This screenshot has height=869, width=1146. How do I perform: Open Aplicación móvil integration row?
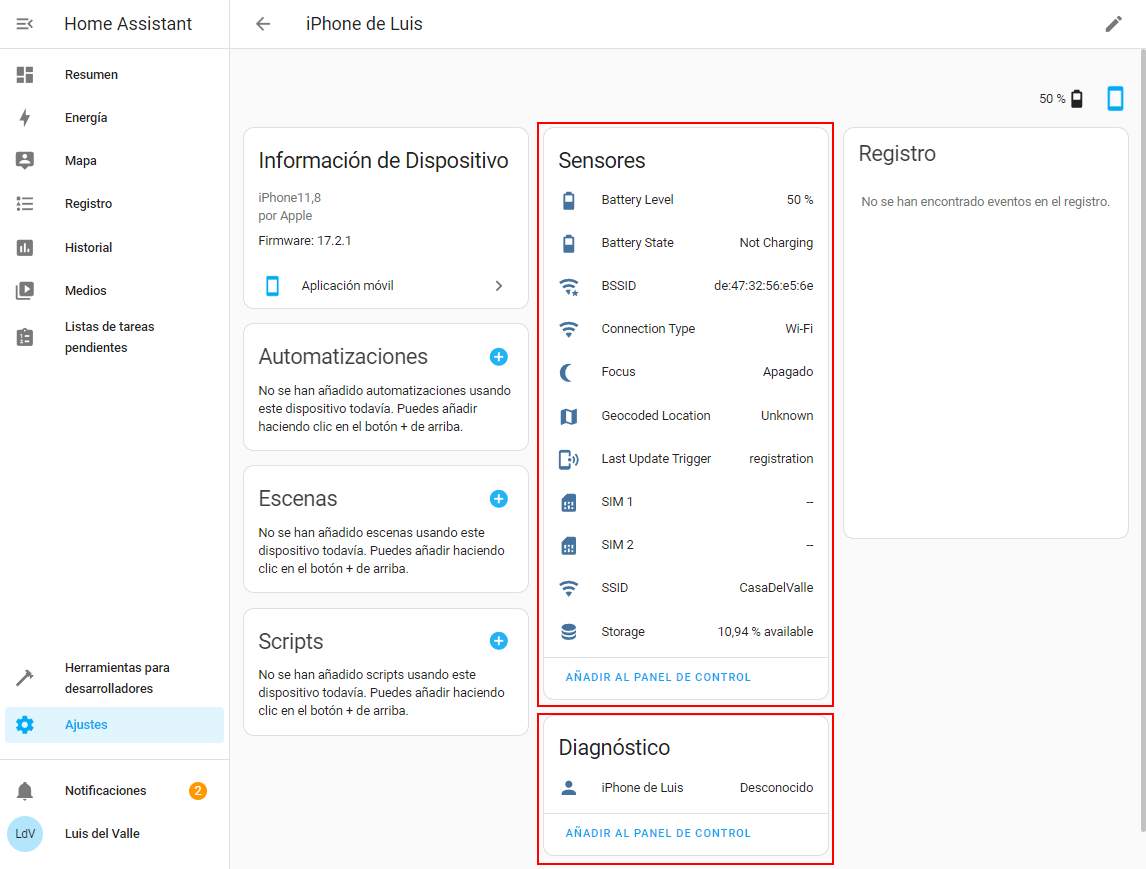[x=386, y=286]
